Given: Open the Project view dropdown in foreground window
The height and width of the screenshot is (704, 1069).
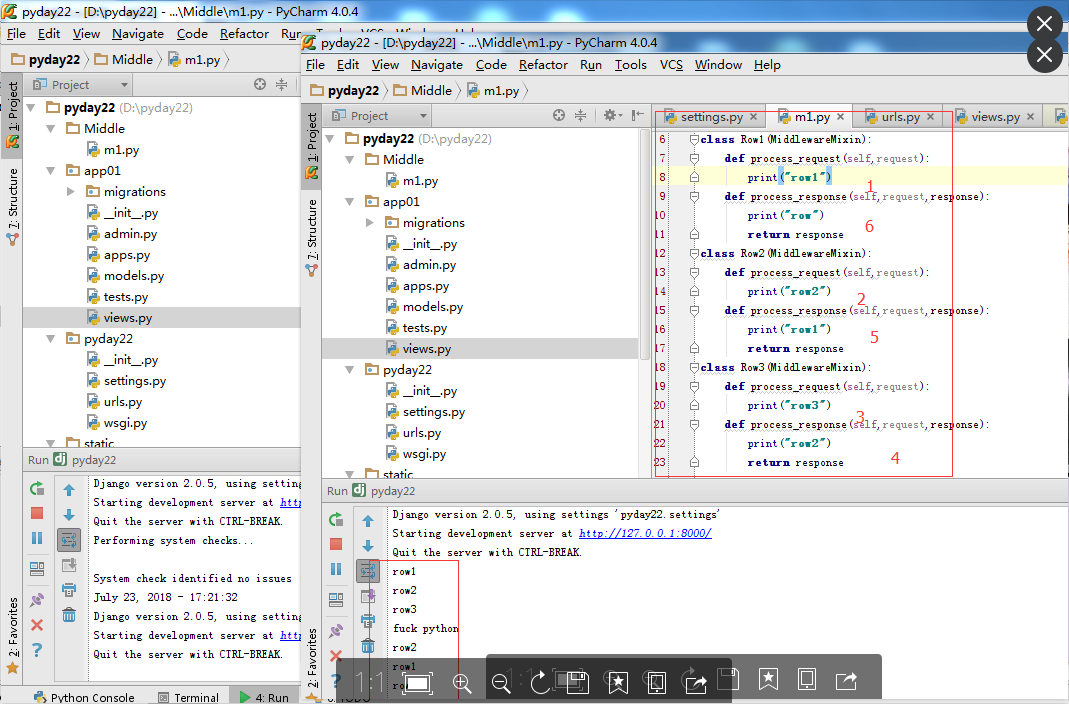Looking at the screenshot, I should 423,116.
